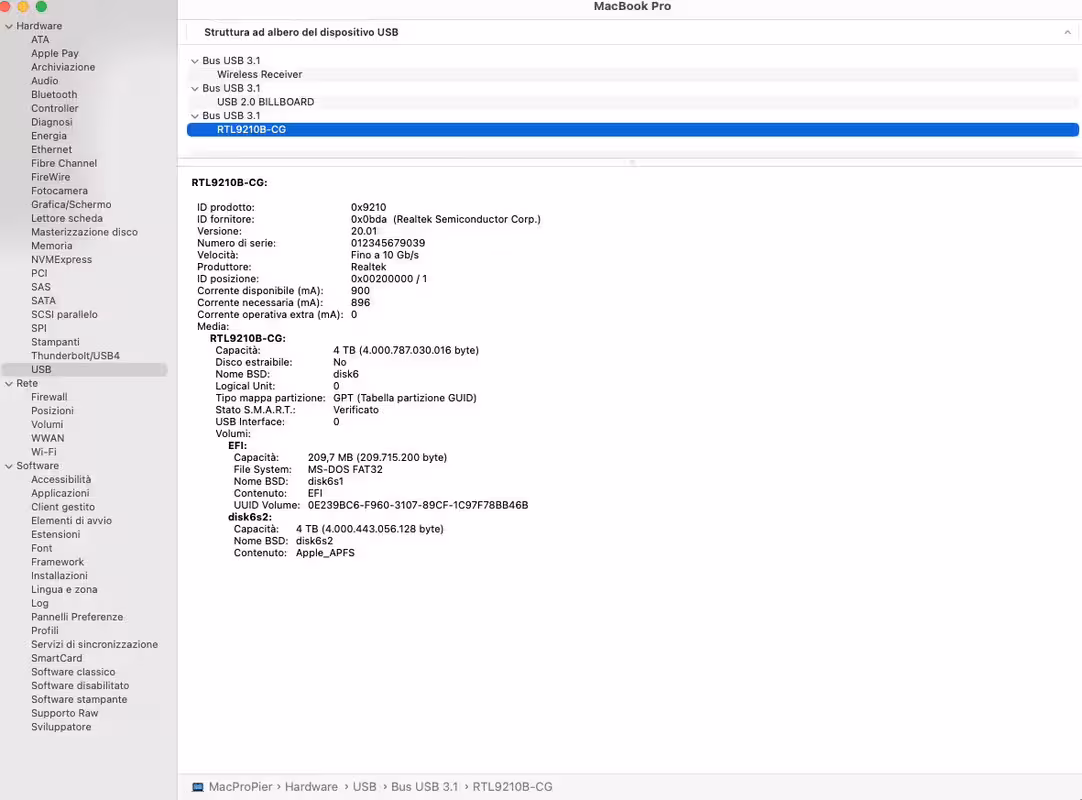Collapse the Rete section in the sidebar
This screenshot has height=800, width=1082.
[9, 384]
